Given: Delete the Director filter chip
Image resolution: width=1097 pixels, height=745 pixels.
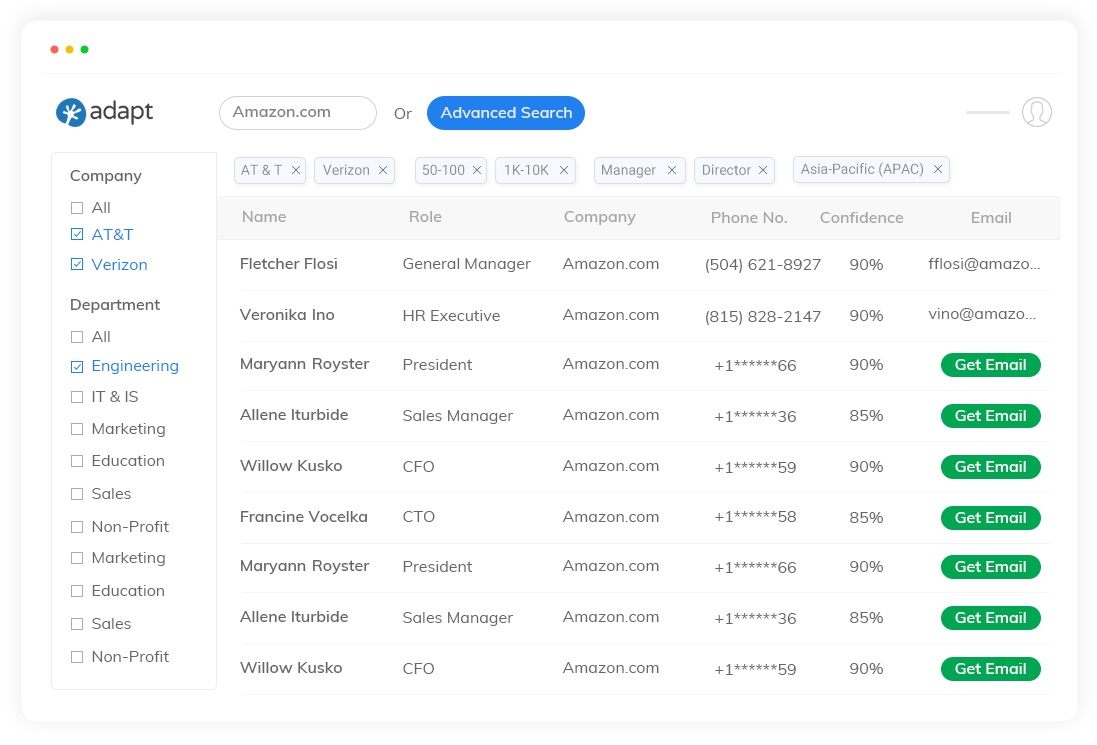Looking at the screenshot, I should (763, 171).
